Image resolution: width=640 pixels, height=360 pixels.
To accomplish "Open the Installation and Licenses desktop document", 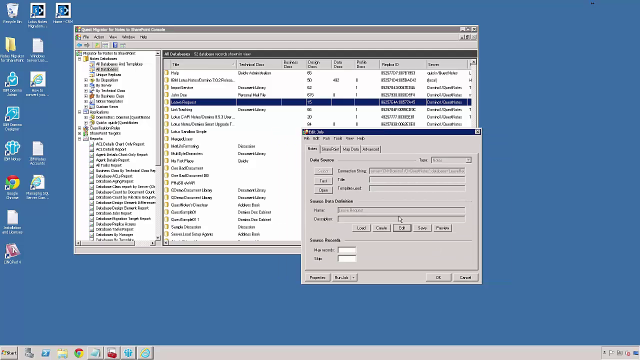I will (x=12, y=222).
